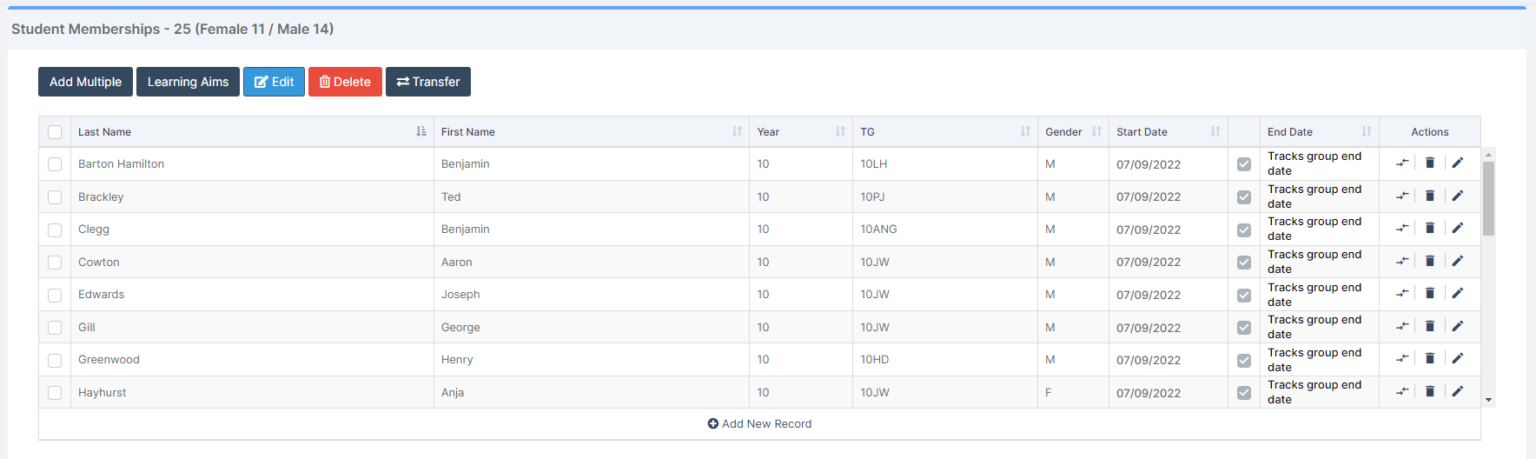Image resolution: width=1536 pixels, height=459 pixels.
Task: Click the trash icon for Barton Hamilton row
Action: coord(1429,163)
